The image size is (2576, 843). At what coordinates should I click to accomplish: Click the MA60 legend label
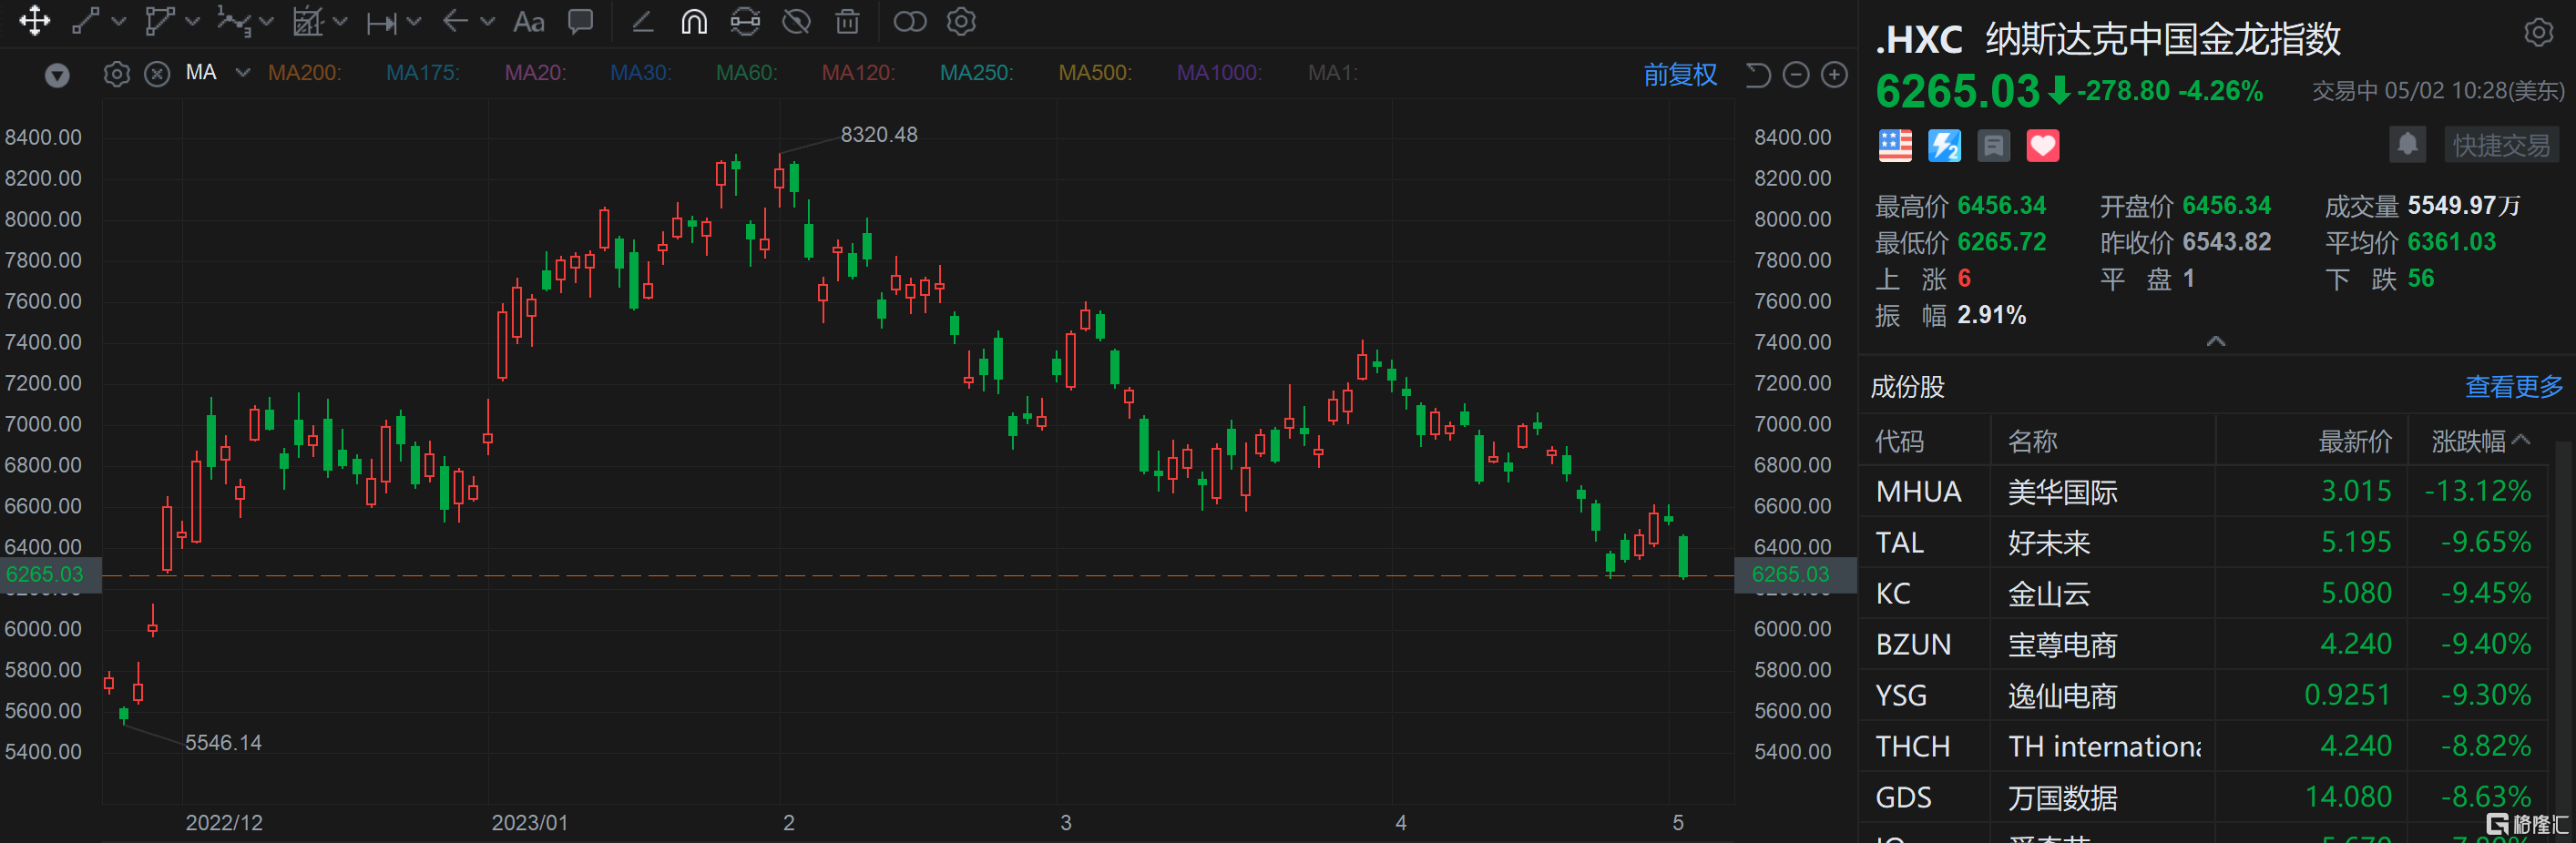pyautogui.click(x=747, y=73)
